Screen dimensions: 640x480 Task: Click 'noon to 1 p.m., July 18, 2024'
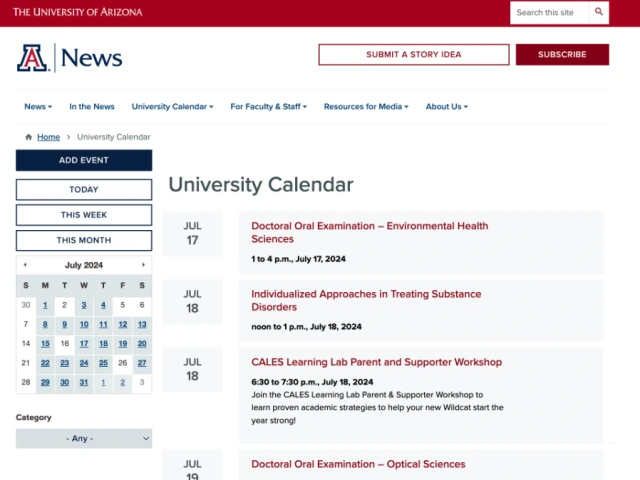coord(306,327)
